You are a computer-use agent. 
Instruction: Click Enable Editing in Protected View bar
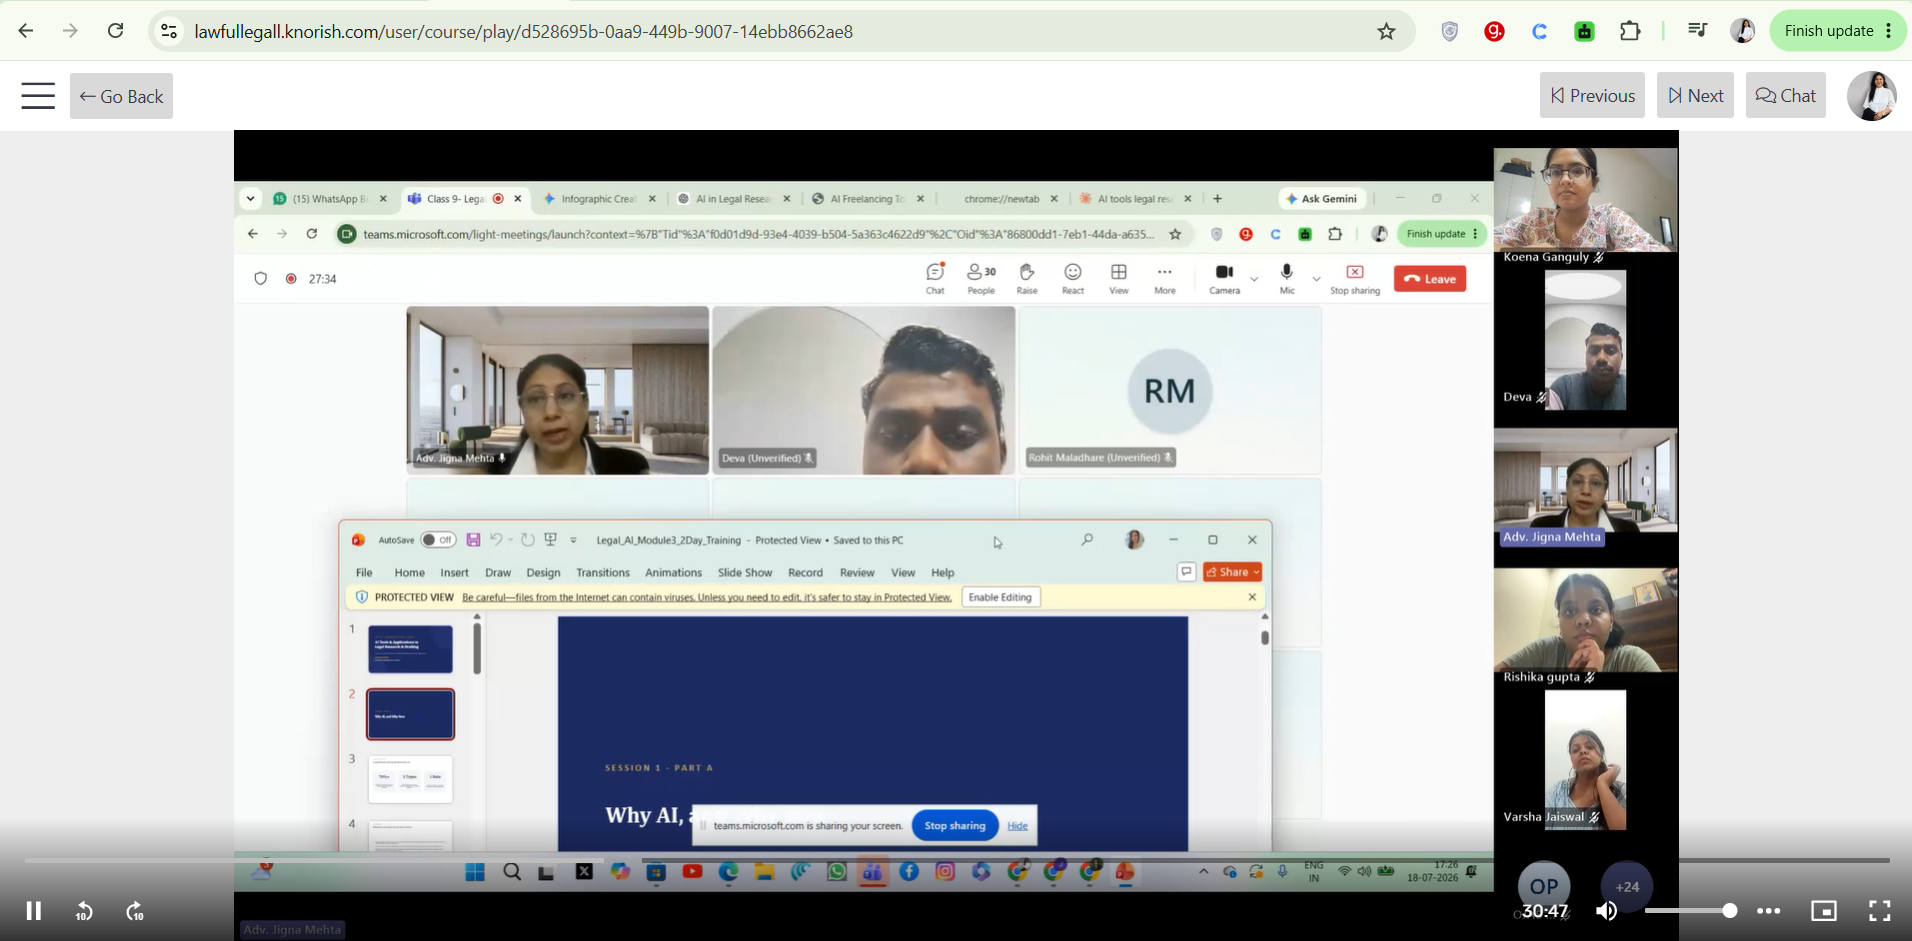coord(1000,597)
